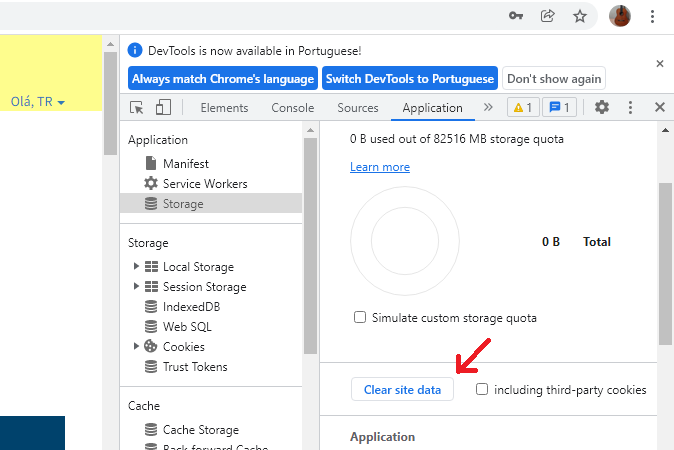Enable Simulate custom storage quota
674x450 pixels.
[360, 317]
